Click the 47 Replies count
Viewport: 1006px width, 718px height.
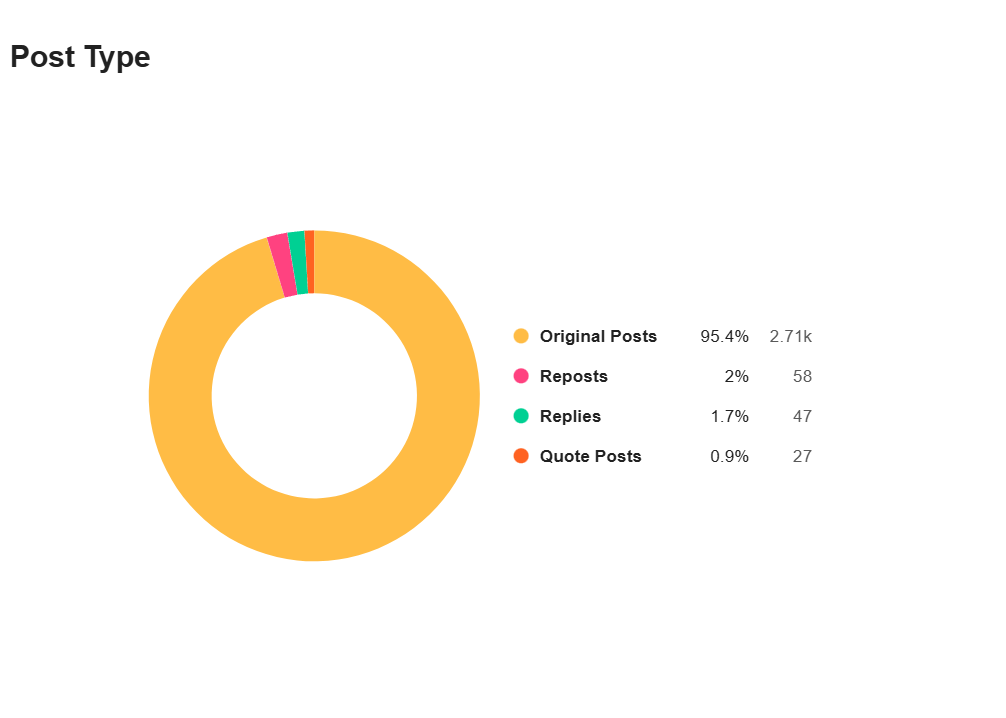tap(802, 416)
